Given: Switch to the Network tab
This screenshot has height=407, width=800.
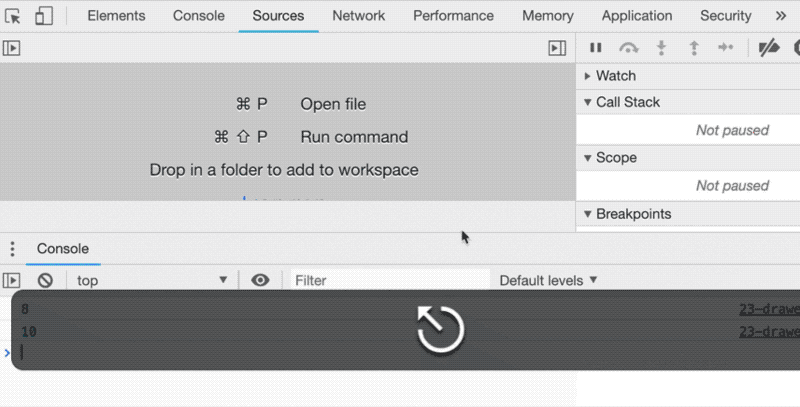Looking at the screenshot, I should pos(358,16).
